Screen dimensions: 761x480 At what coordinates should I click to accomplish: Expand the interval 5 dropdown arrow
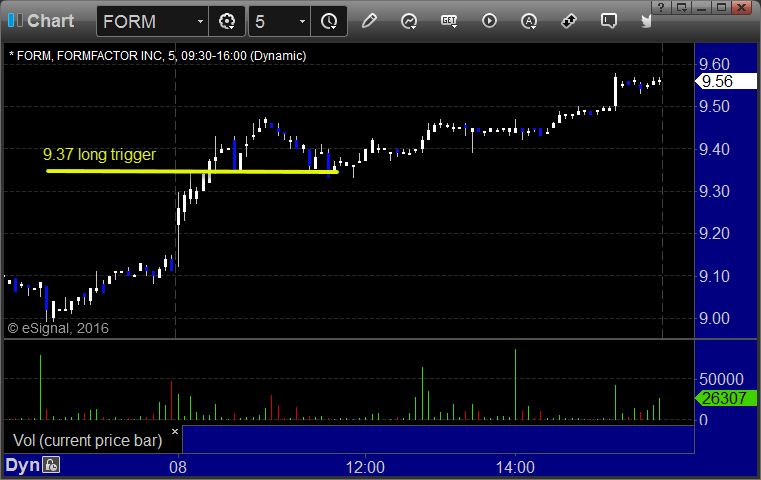pos(302,21)
